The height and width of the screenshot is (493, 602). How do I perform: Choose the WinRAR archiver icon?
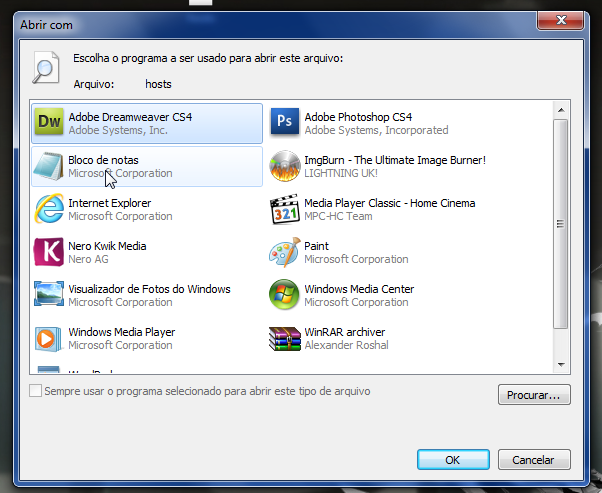point(285,338)
